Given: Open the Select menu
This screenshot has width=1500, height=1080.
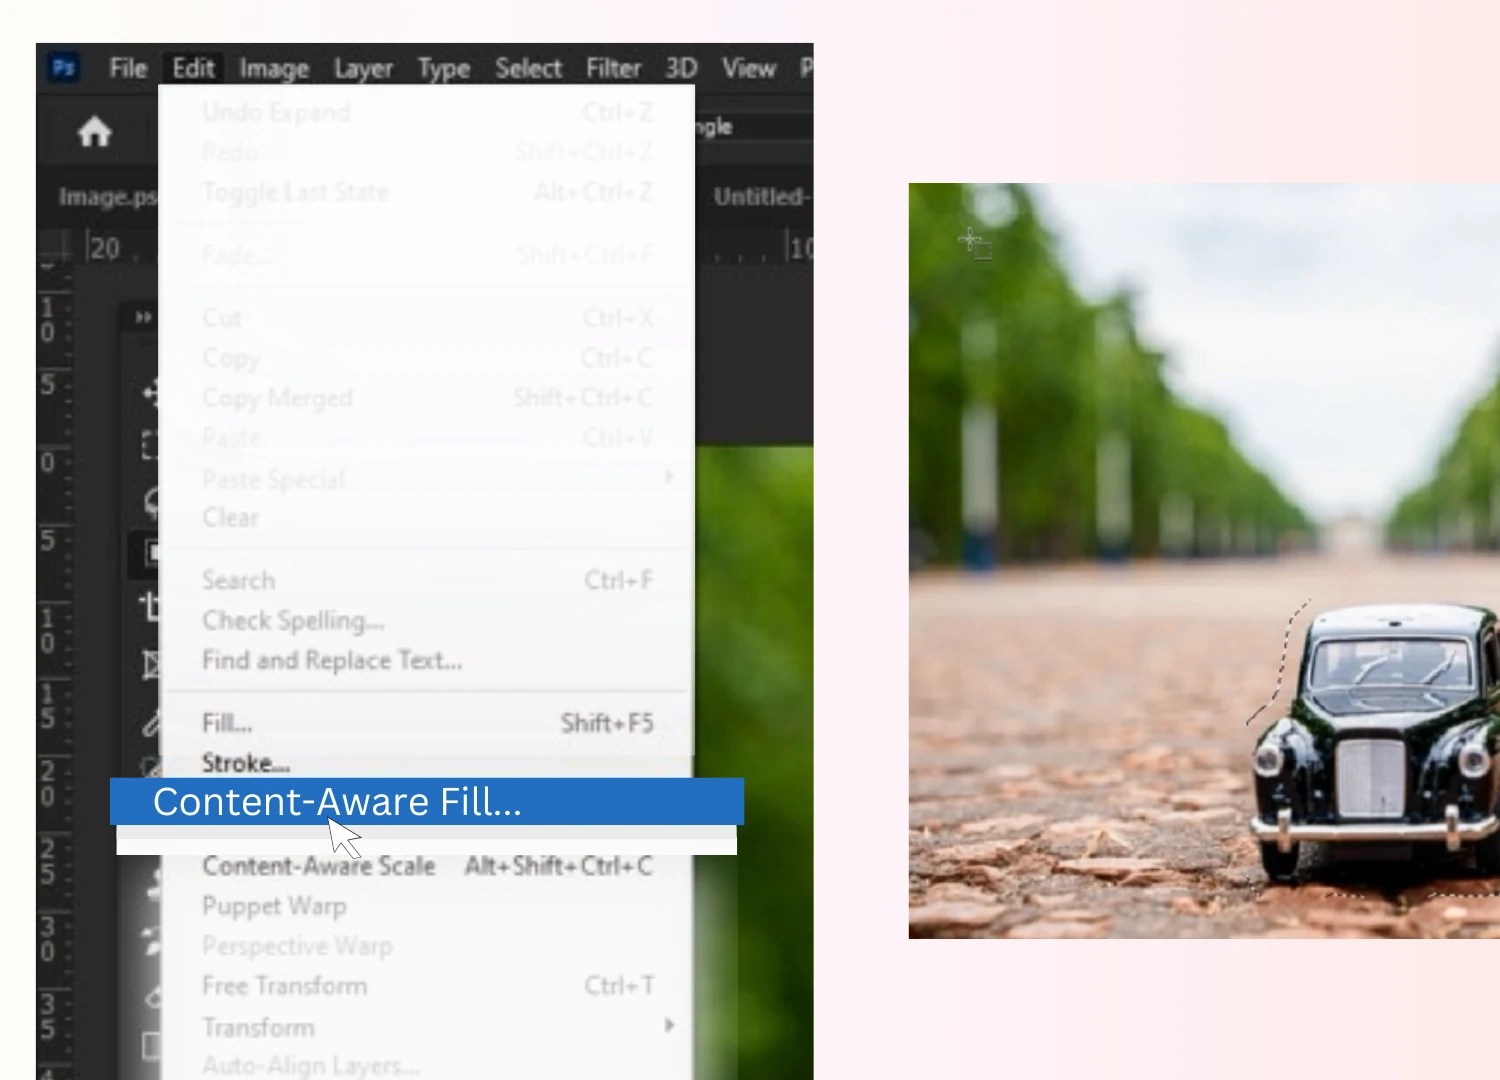Looking at the screenshot, I should pyautogui.click(x=528, y=68).
